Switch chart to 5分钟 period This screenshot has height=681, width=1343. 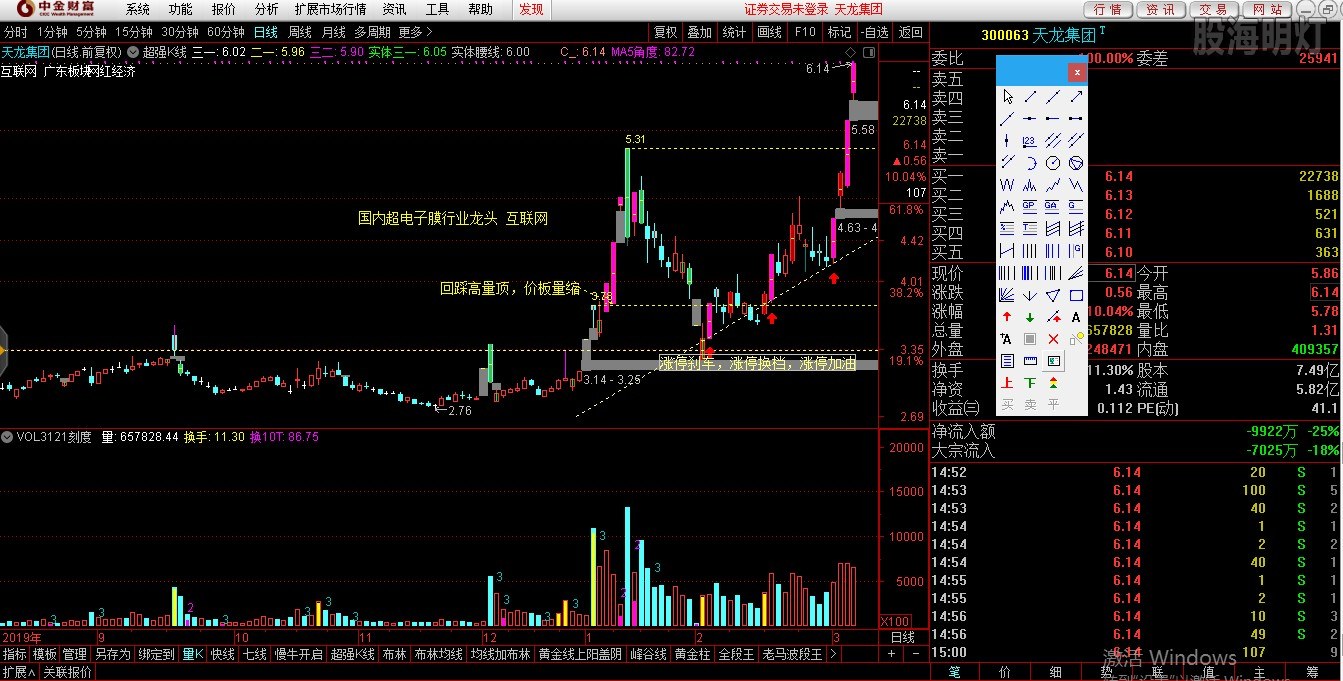(92, 32)
